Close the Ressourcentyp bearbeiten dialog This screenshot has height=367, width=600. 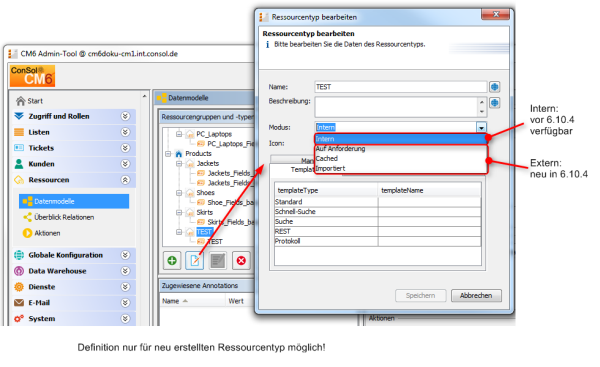[496, 15]
